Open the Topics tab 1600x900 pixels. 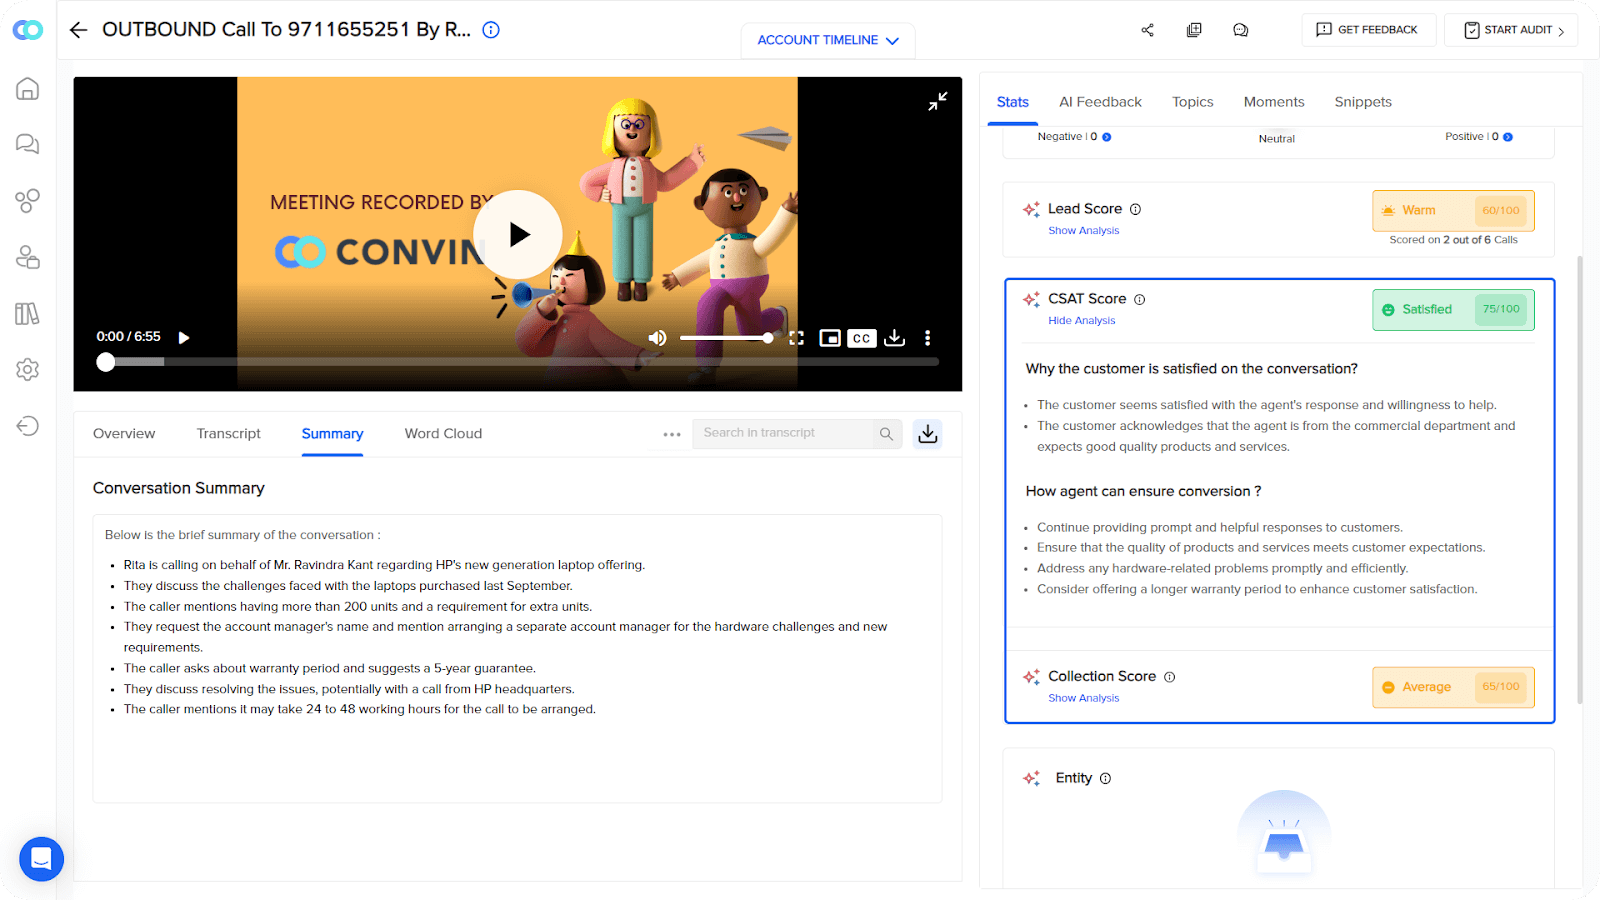pyautogui.click(x=1192, y=102)
